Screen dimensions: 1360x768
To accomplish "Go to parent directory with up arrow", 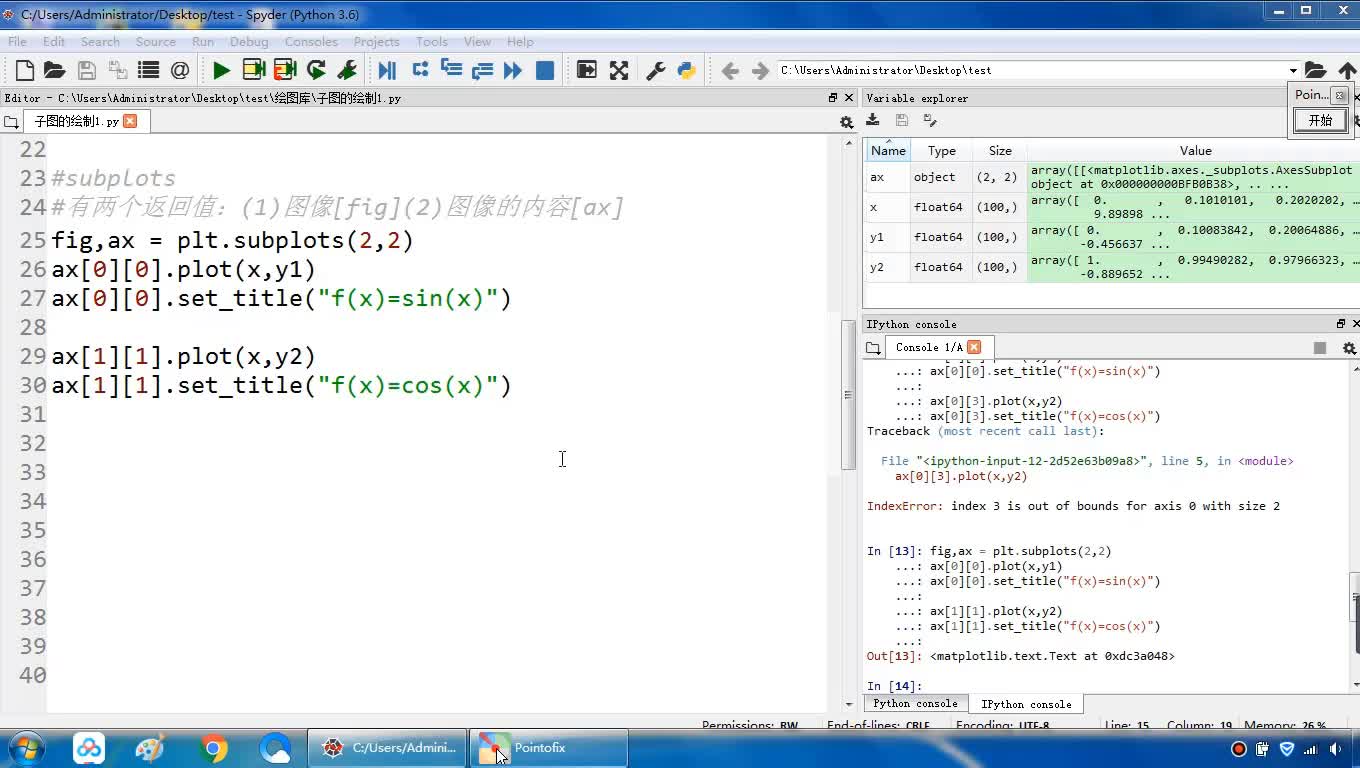I will tap(1347, 70).
